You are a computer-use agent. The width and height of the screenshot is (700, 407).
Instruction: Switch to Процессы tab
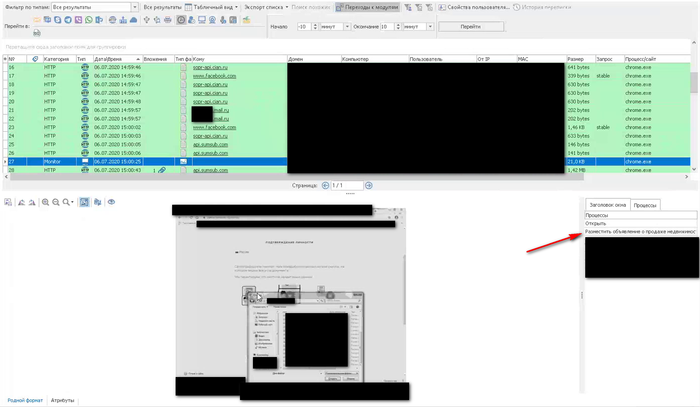click(x=645, y=205)
